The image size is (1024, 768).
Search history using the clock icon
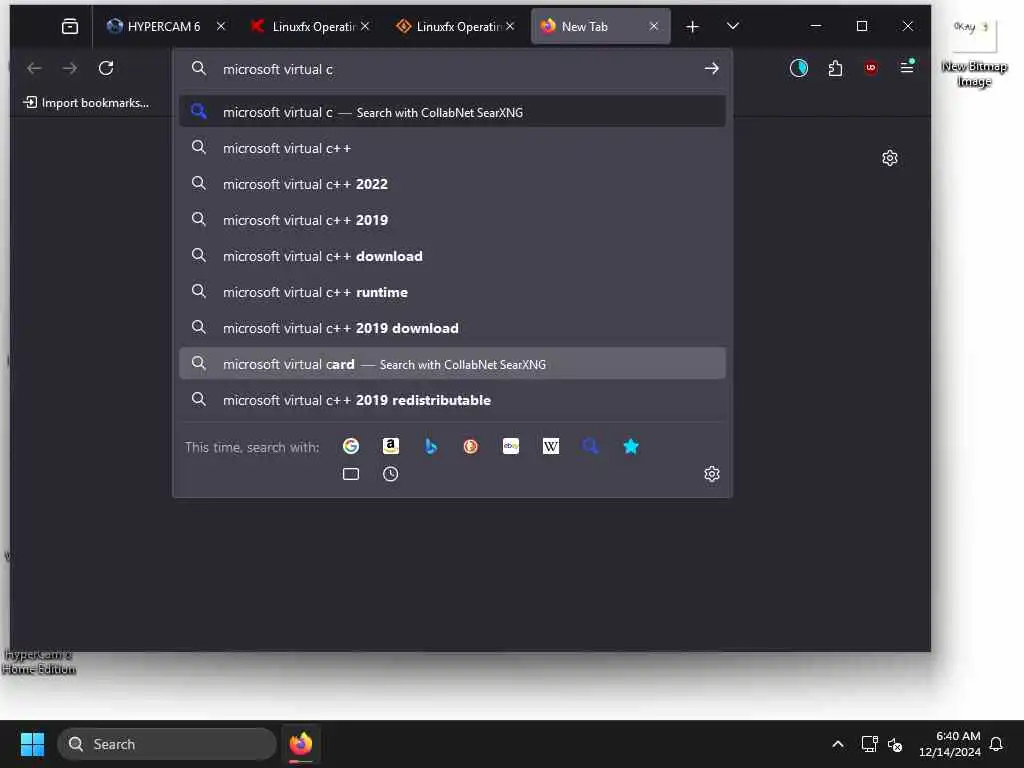391,474
